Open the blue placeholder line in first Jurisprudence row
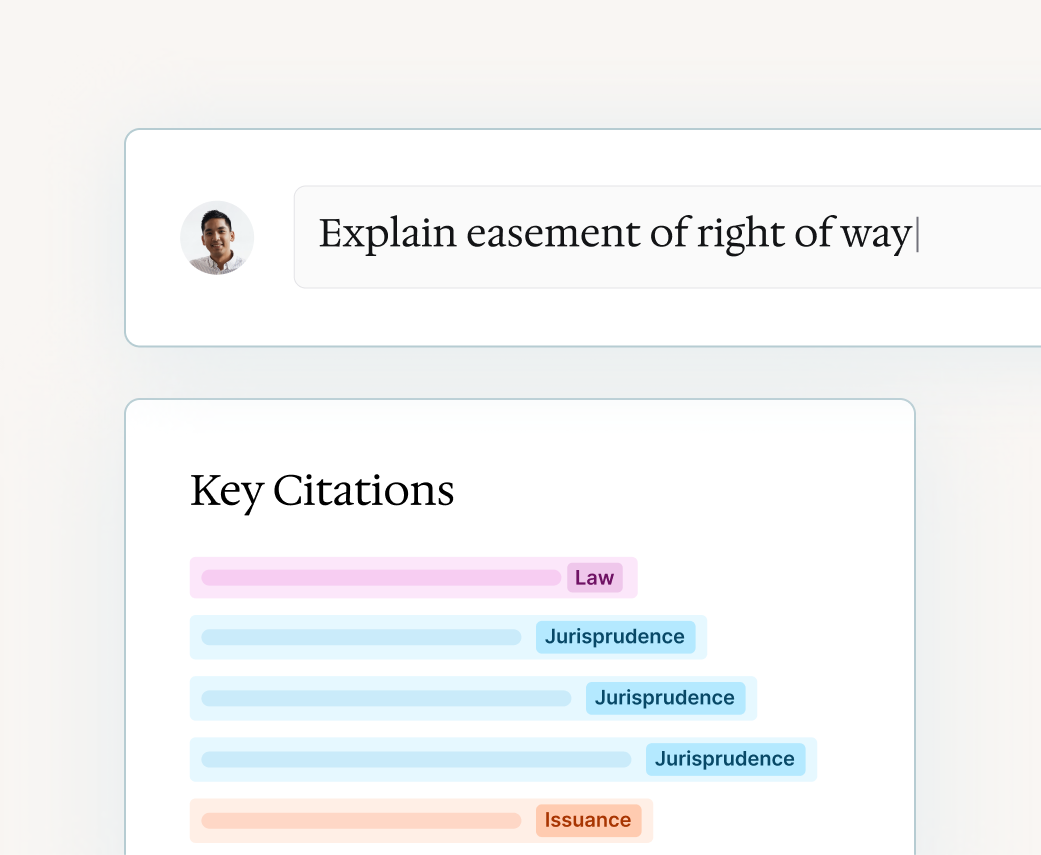1041x855 pixels. [x=361, y=637]
